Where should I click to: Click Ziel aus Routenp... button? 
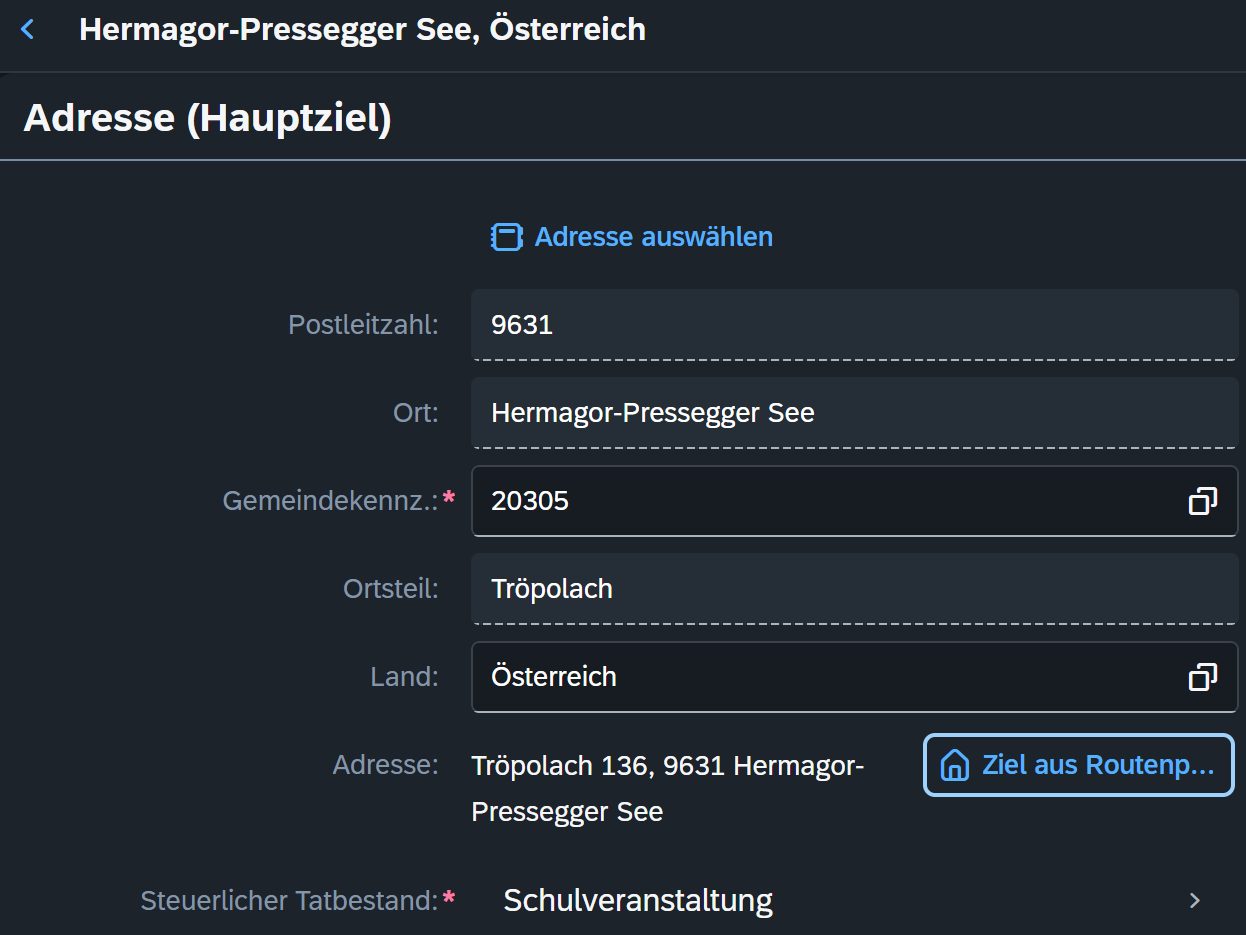coord(1078,765)
